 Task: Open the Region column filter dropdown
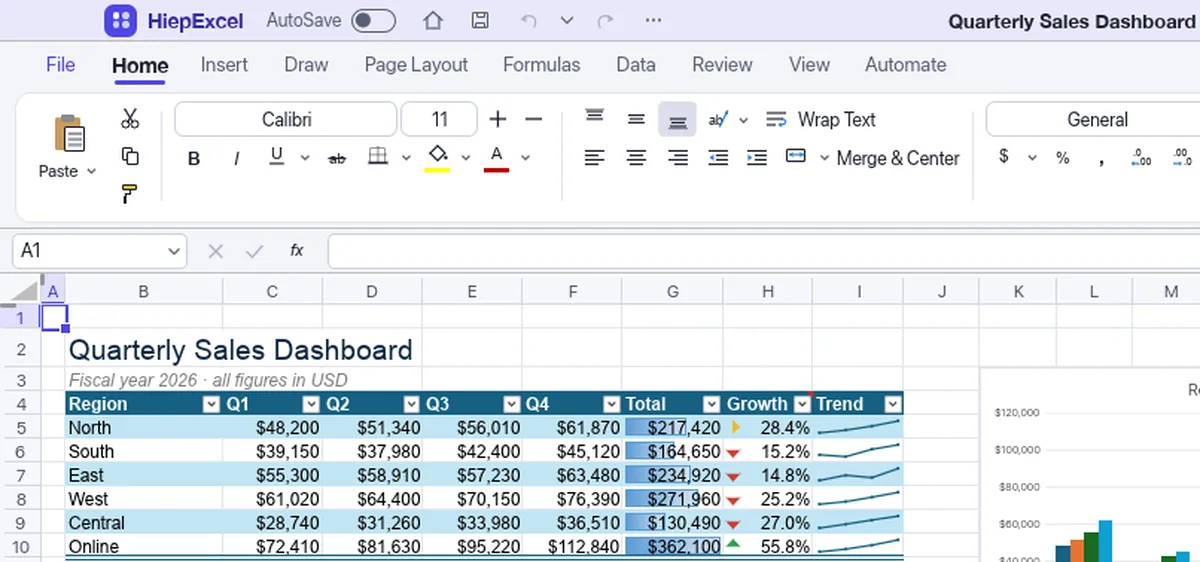[210, 404]
